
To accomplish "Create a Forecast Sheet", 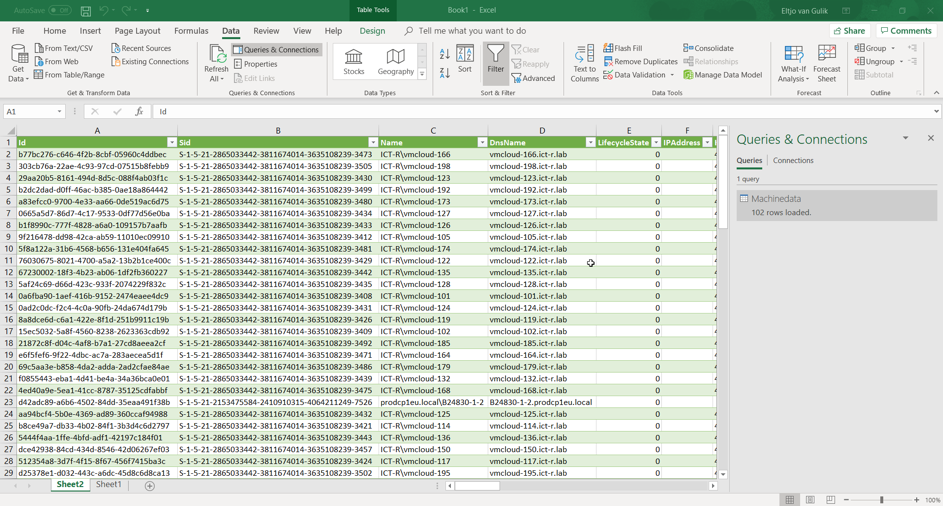I will 827,63.
